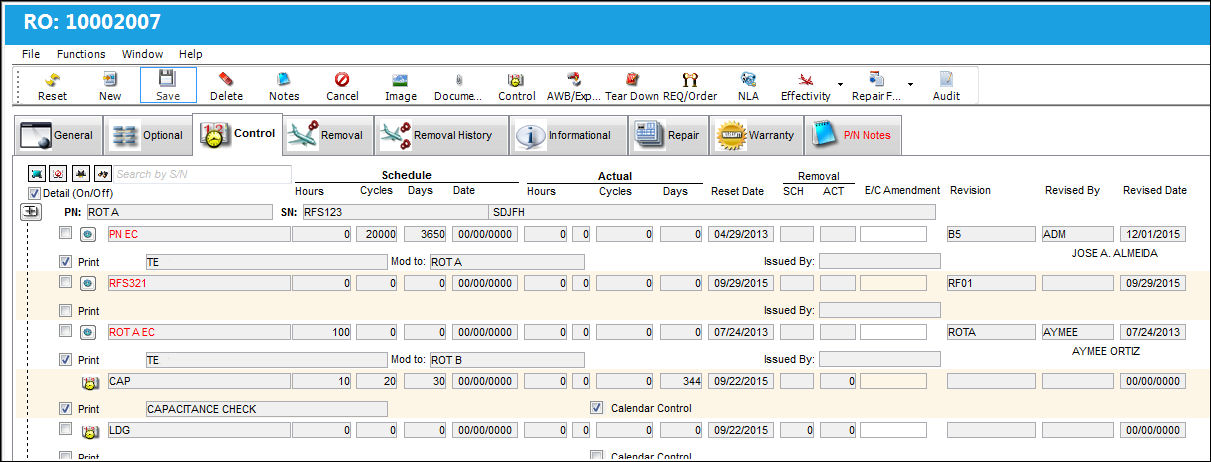Uncheck Print under the ROT A EC row
The height and width of the screenshot is (462, 1211).
pyautogui.click(x=65, y=359)
